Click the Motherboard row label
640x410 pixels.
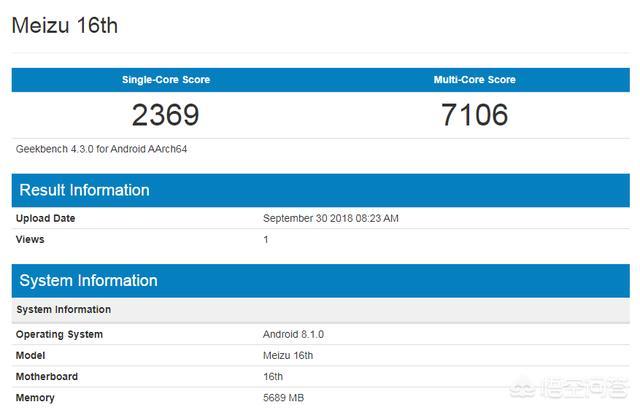[47, 377]
